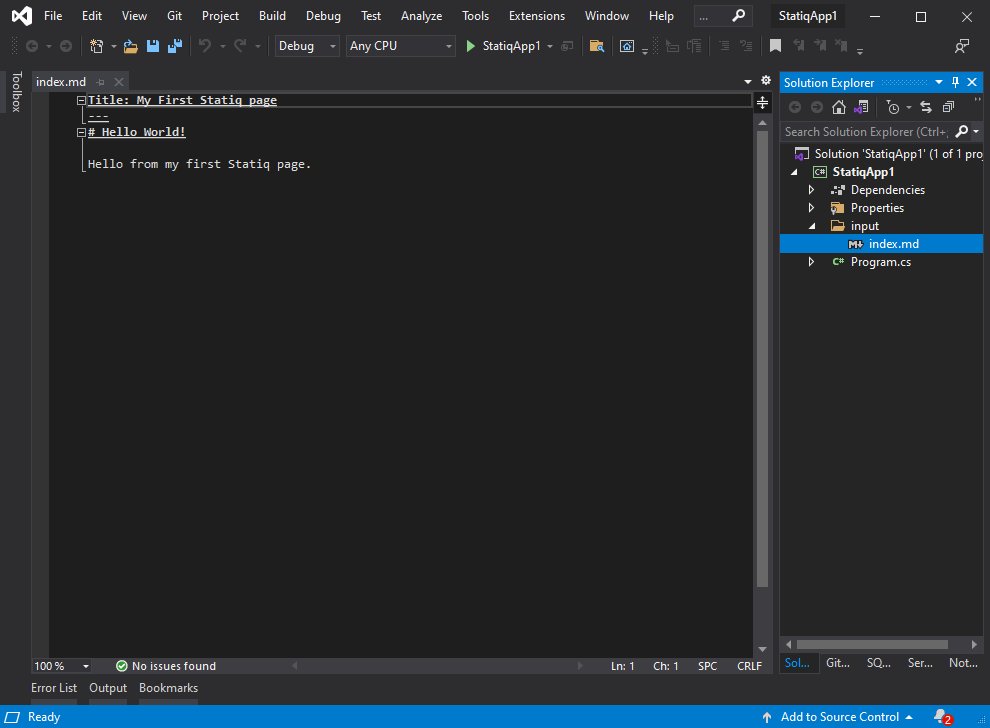The height and width of the screenshot is (728, 990).
Task: Click Add to Source Control button
Action: (838, 717)
